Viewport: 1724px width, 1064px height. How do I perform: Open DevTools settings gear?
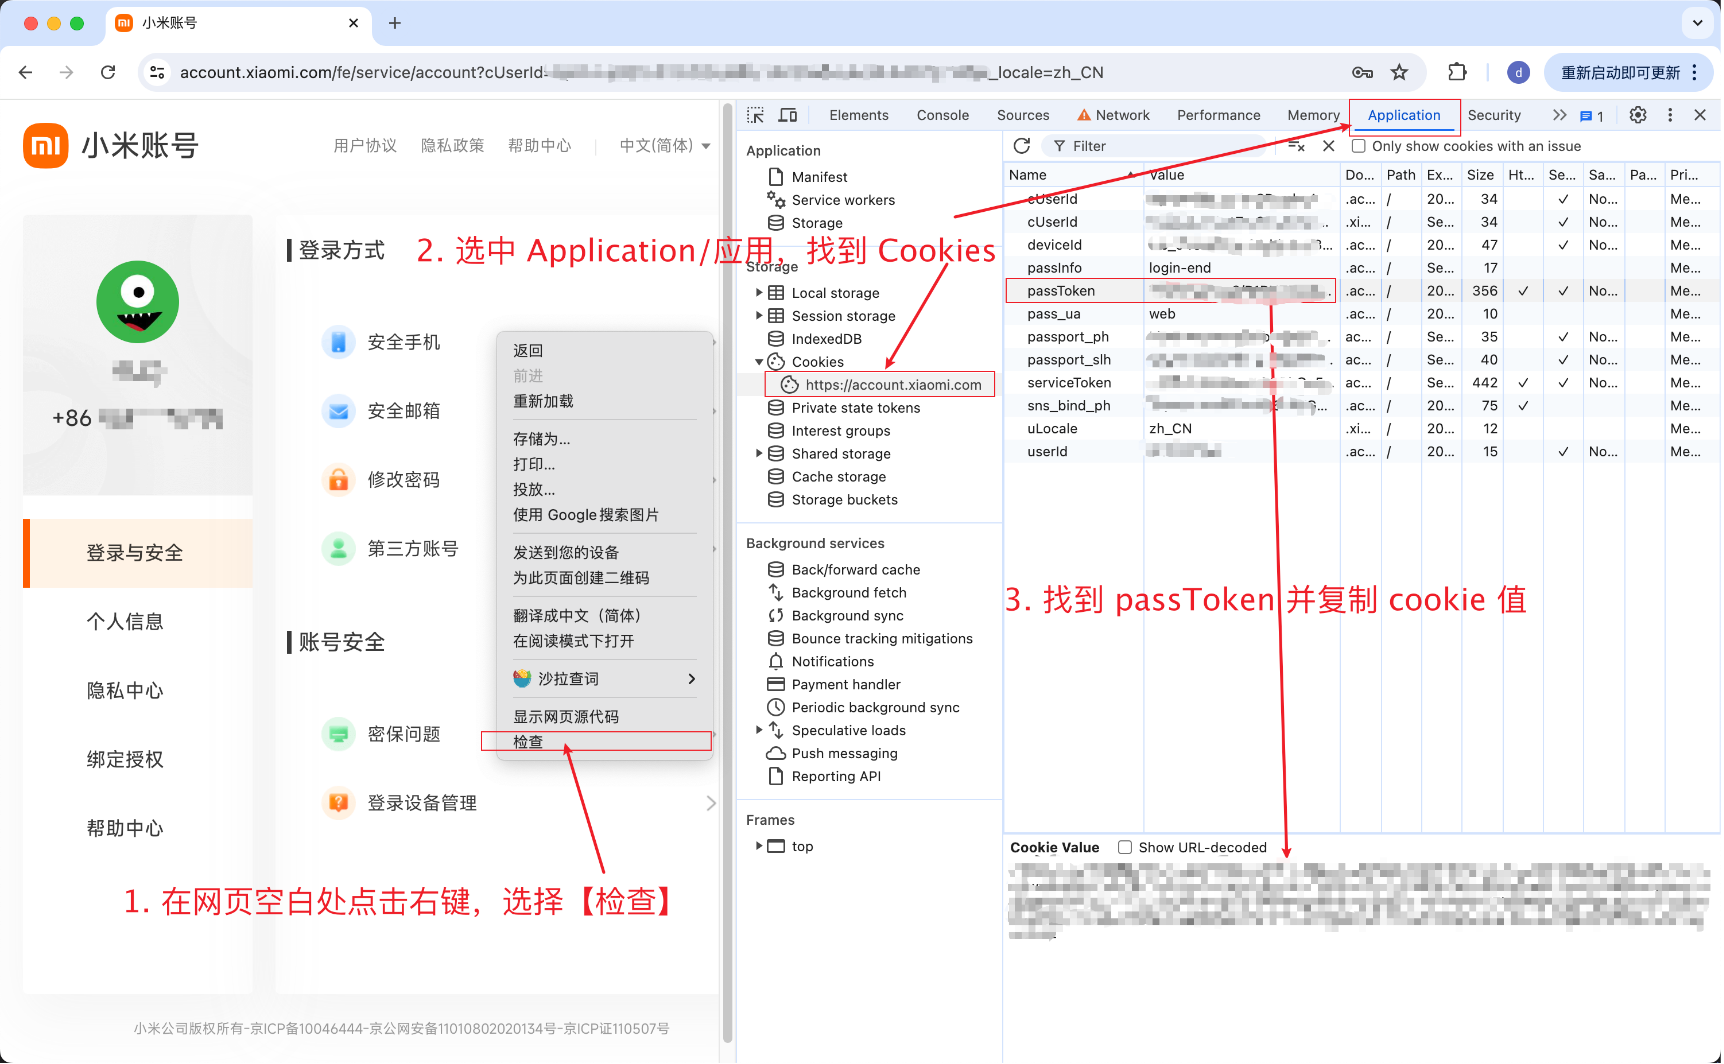tap(1637, 115)
